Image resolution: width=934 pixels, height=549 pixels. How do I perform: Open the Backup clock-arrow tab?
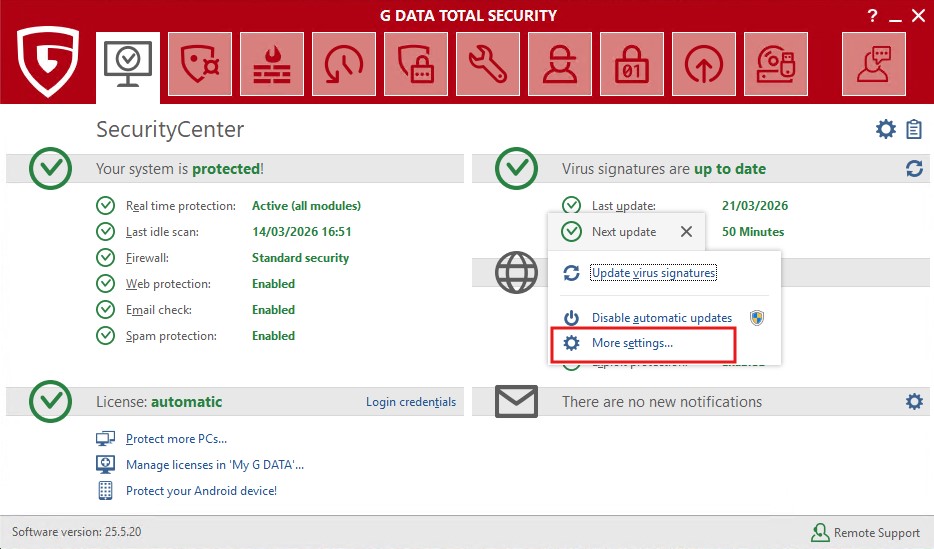click(x=344, y=64)
